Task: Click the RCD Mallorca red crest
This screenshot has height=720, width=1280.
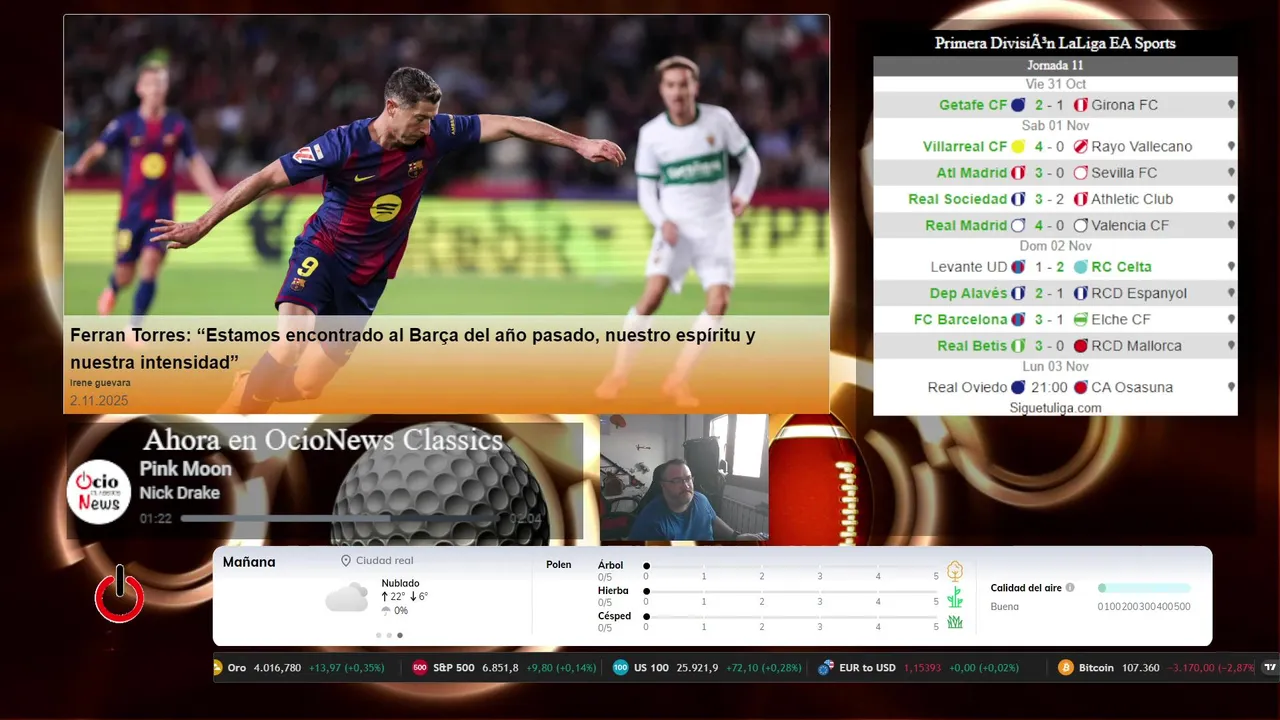Action: 1080,346
